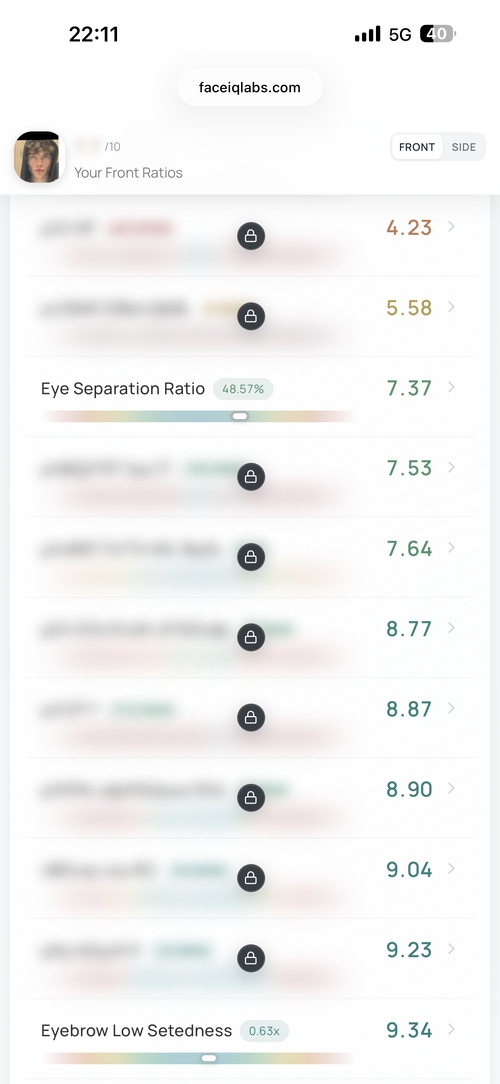Expand the Eyebrow Low Setedness chevron
Image resolution: width=500 pixels, height=1084 pixels.
pyautogui.click(x=452, y=1029)
